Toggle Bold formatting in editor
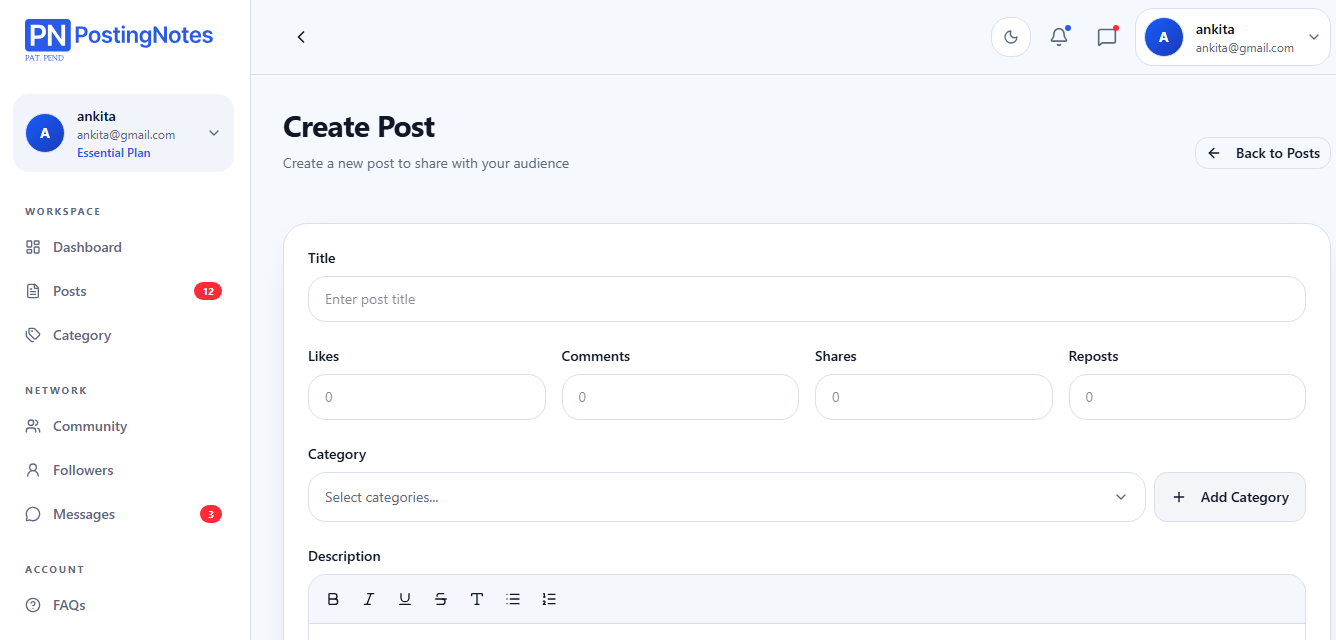 pyautogui.click(x=333, y=599)
